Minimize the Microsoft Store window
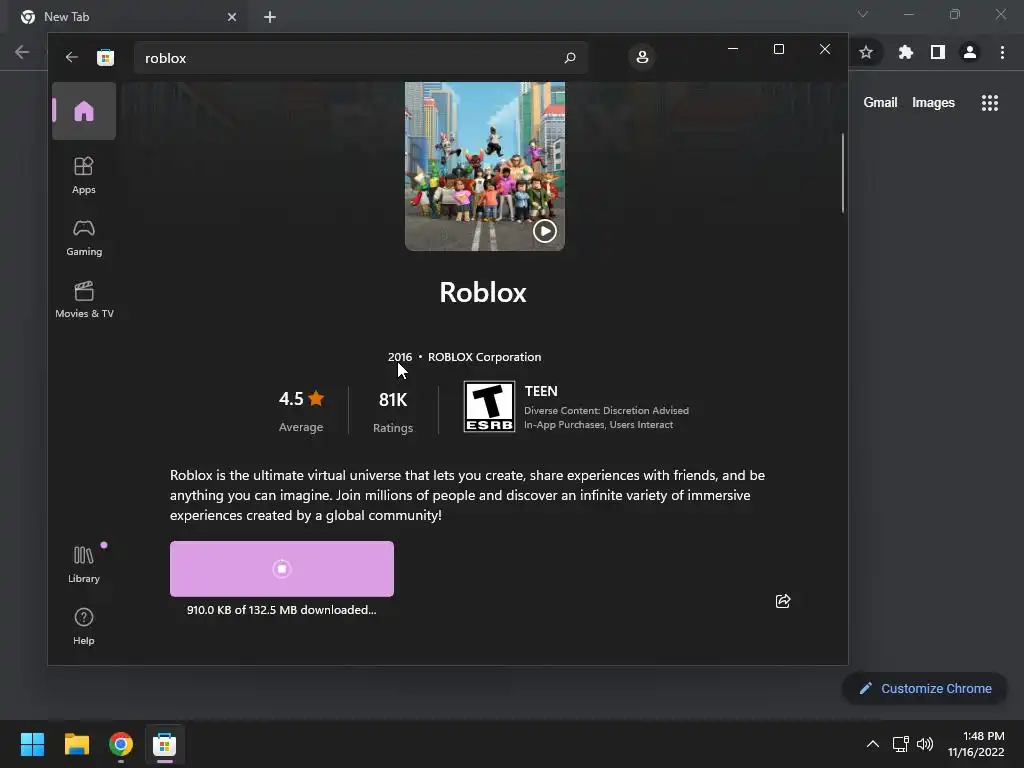This screenshot has width=1024, height=768. (x=733, y=49)
